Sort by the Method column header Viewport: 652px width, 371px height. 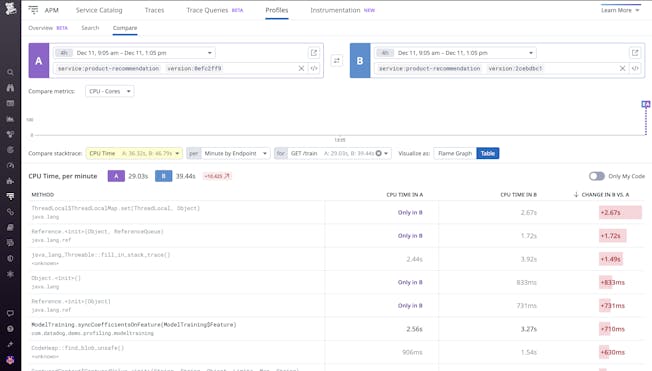point(43,195)
